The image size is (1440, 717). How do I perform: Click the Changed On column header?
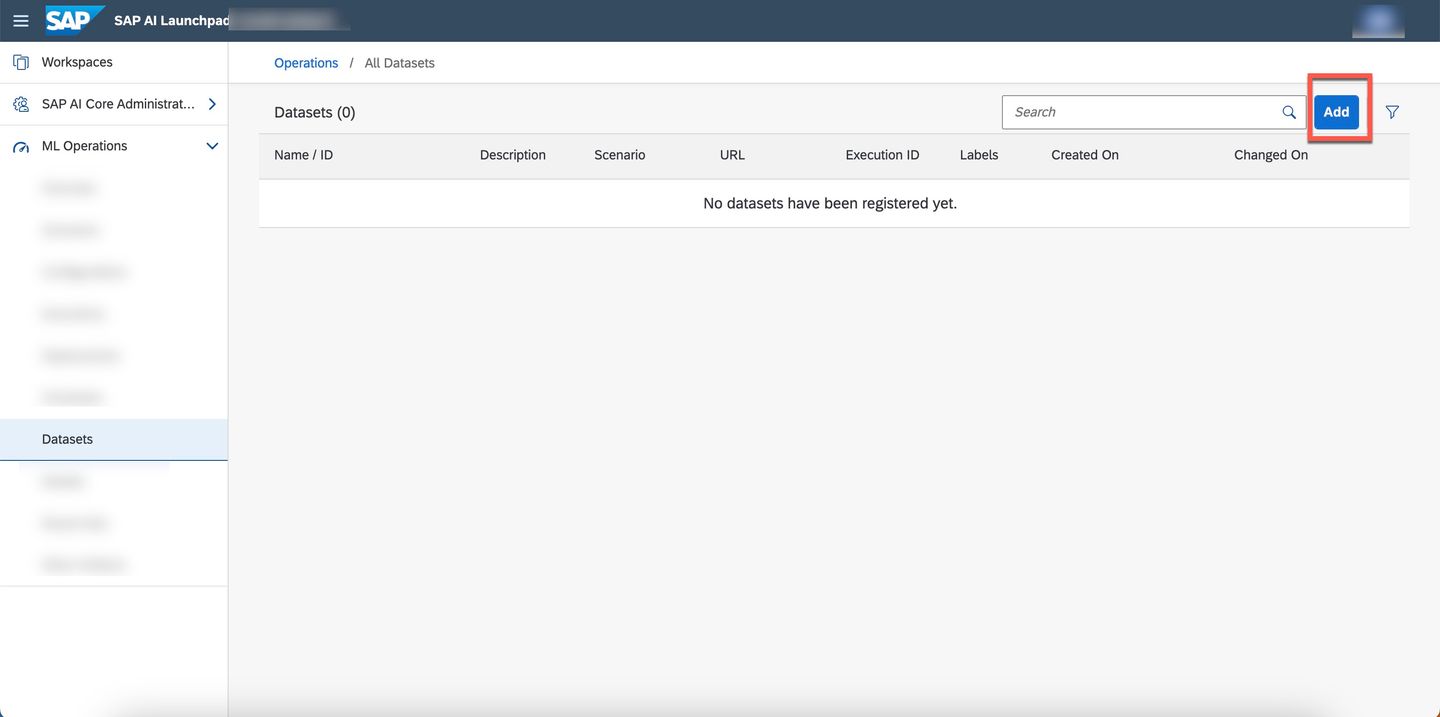[x=1271, y=155]
